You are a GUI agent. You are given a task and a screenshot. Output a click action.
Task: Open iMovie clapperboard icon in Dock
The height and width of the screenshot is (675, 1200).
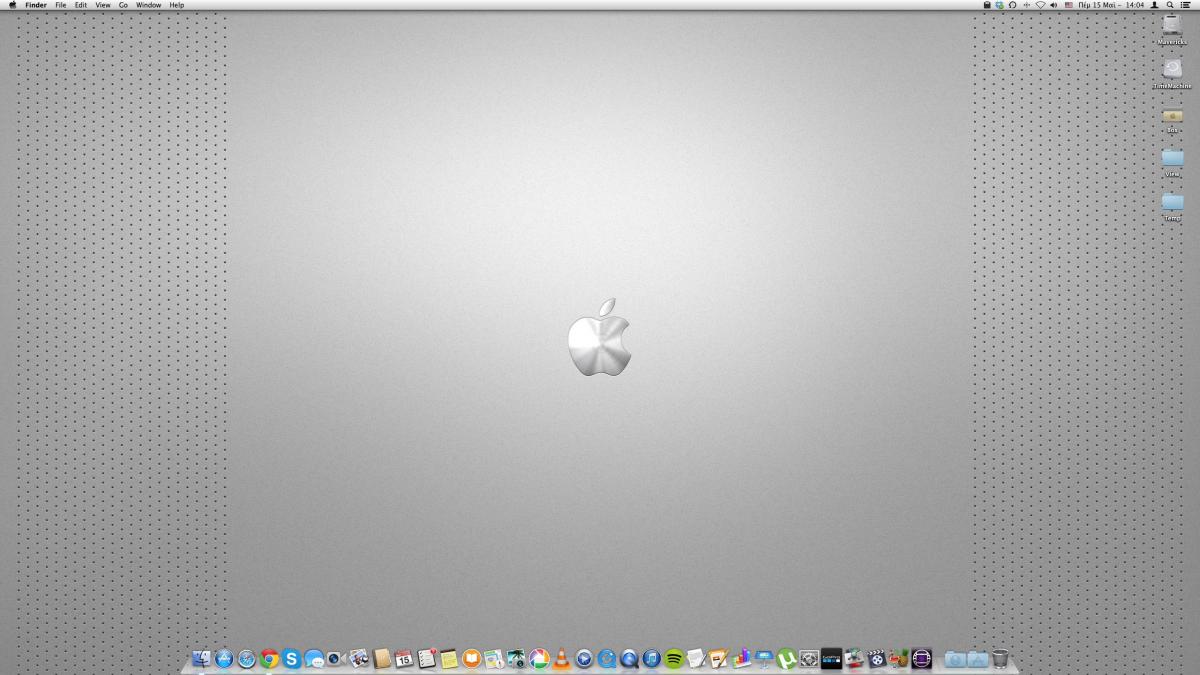[877, 658]
